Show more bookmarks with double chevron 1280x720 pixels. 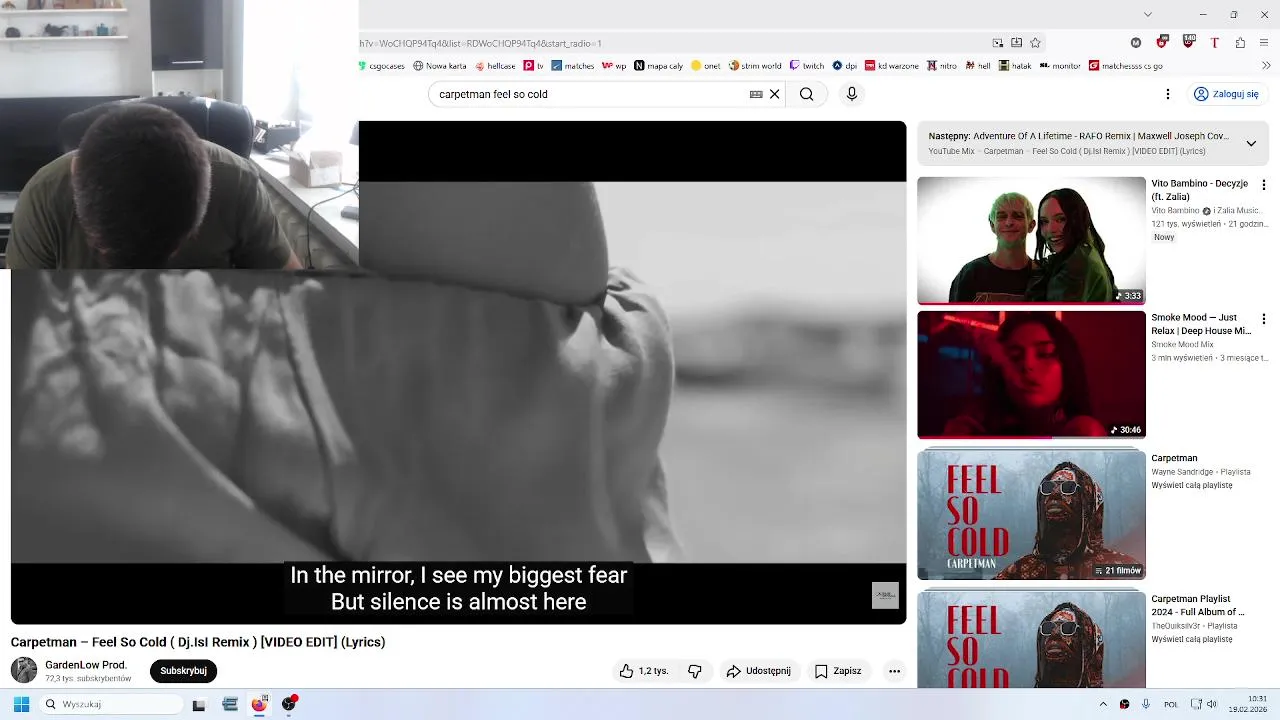click(x=1266, y=66)
